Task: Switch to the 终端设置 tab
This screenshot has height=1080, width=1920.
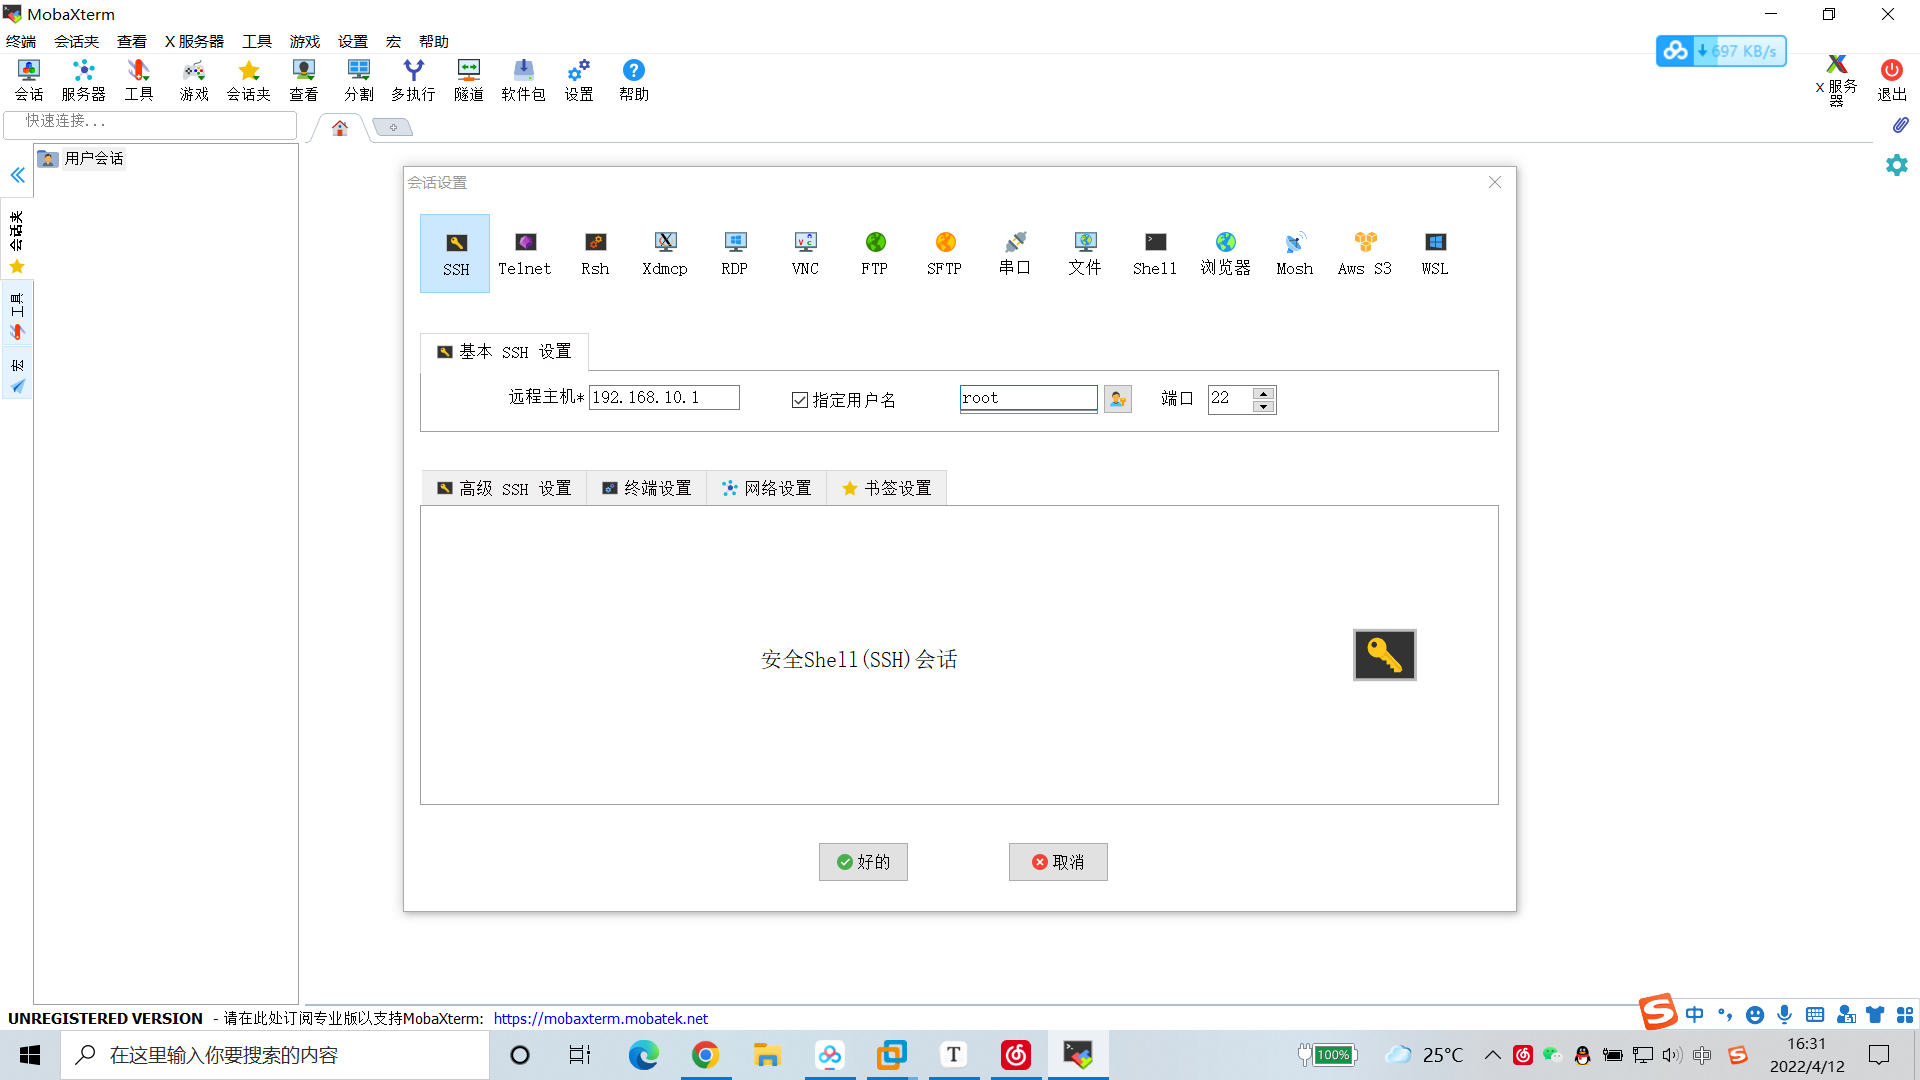Action: 646,488
